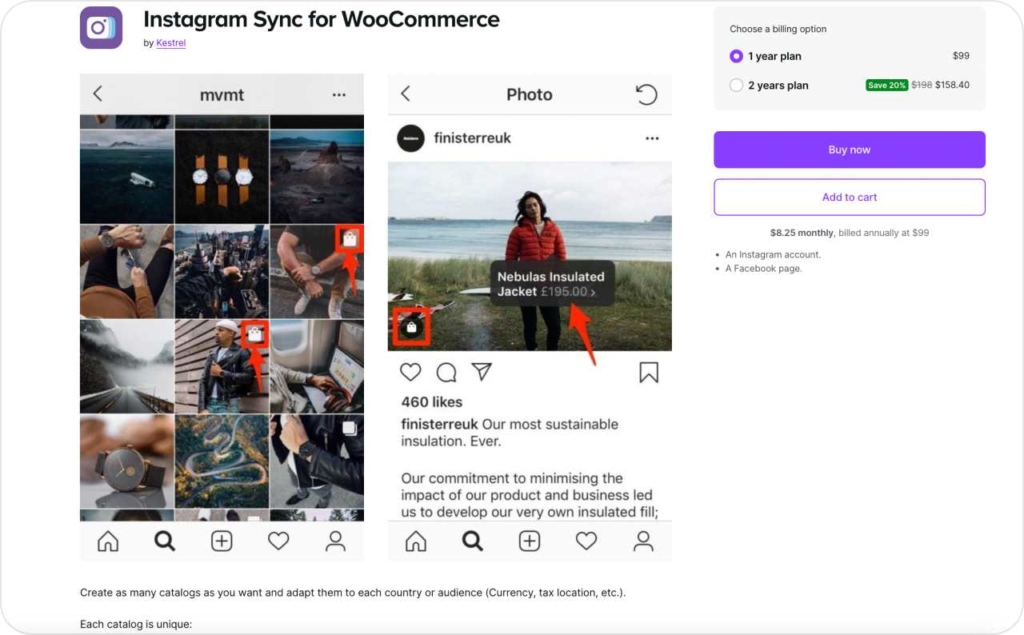Open the foggy road thumbnail
The image size is (1024, 635).
tap(127, 366)
